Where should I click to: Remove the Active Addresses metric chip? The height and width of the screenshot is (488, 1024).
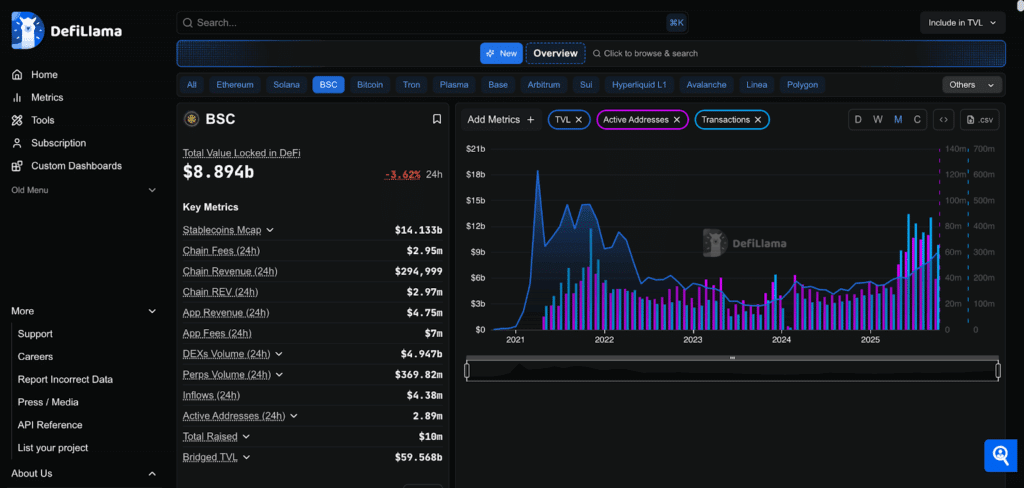coord(677,120)
